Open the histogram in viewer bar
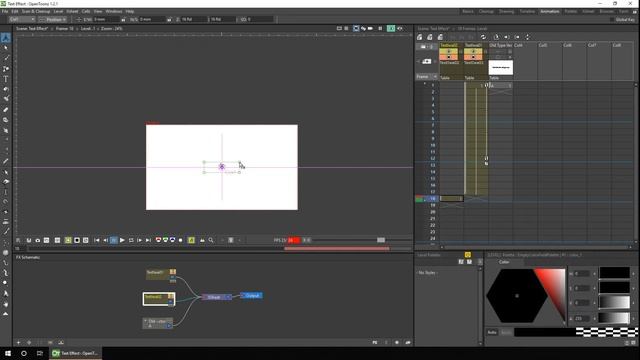The image size is (640, 360). tap(202, 240)
